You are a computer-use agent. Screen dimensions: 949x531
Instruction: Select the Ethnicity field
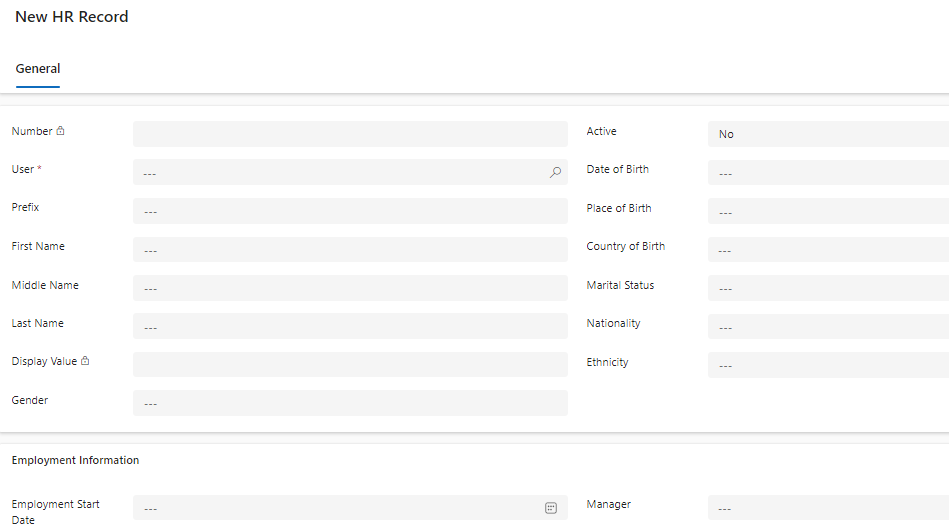829,365
